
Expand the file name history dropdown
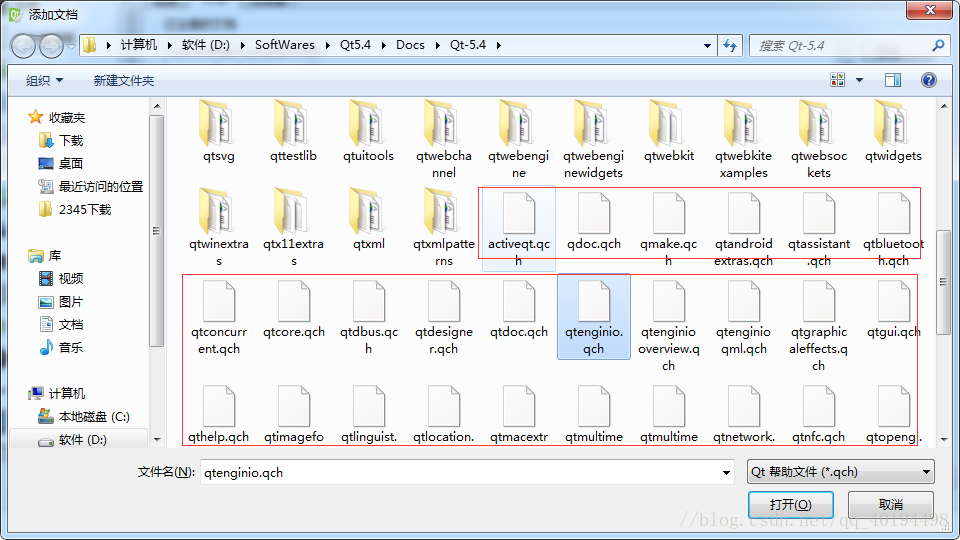(726, 473)
